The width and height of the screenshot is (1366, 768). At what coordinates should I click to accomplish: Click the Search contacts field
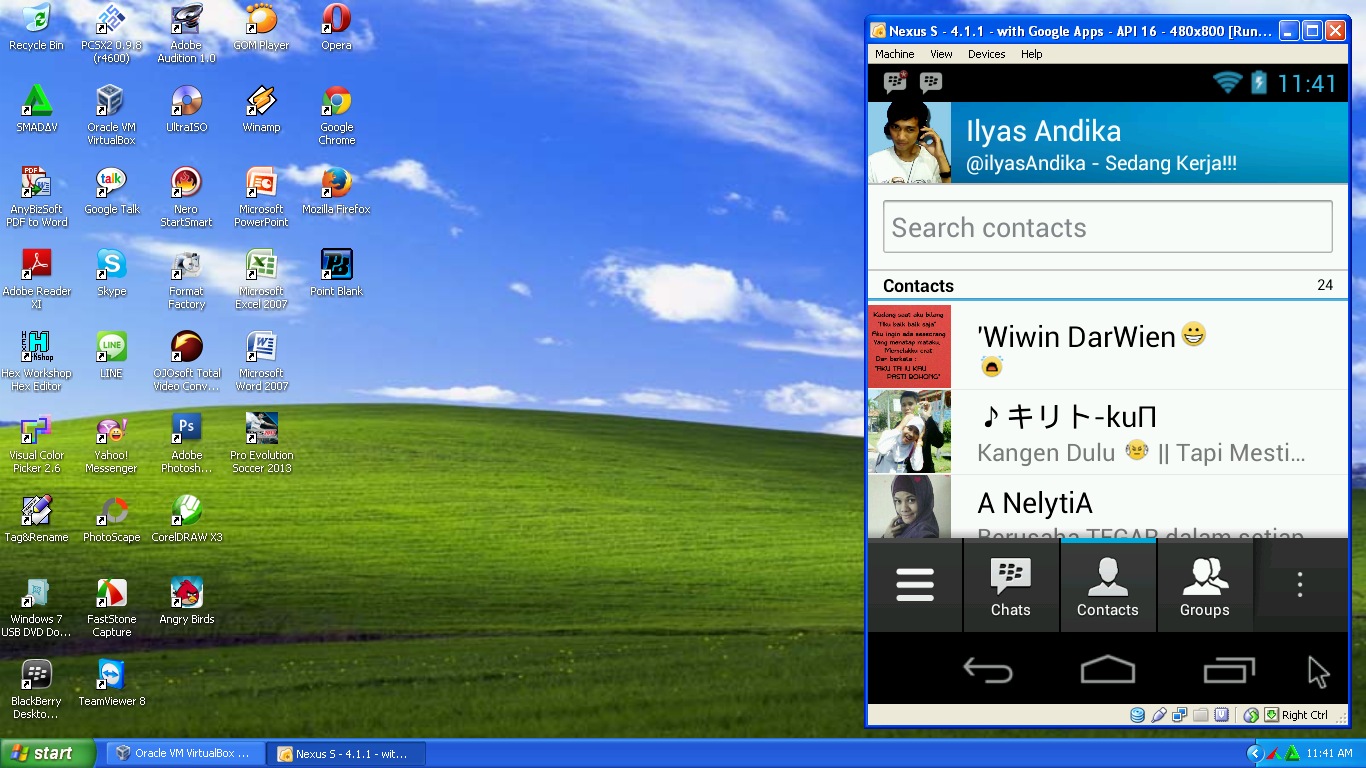[1107, 227]
